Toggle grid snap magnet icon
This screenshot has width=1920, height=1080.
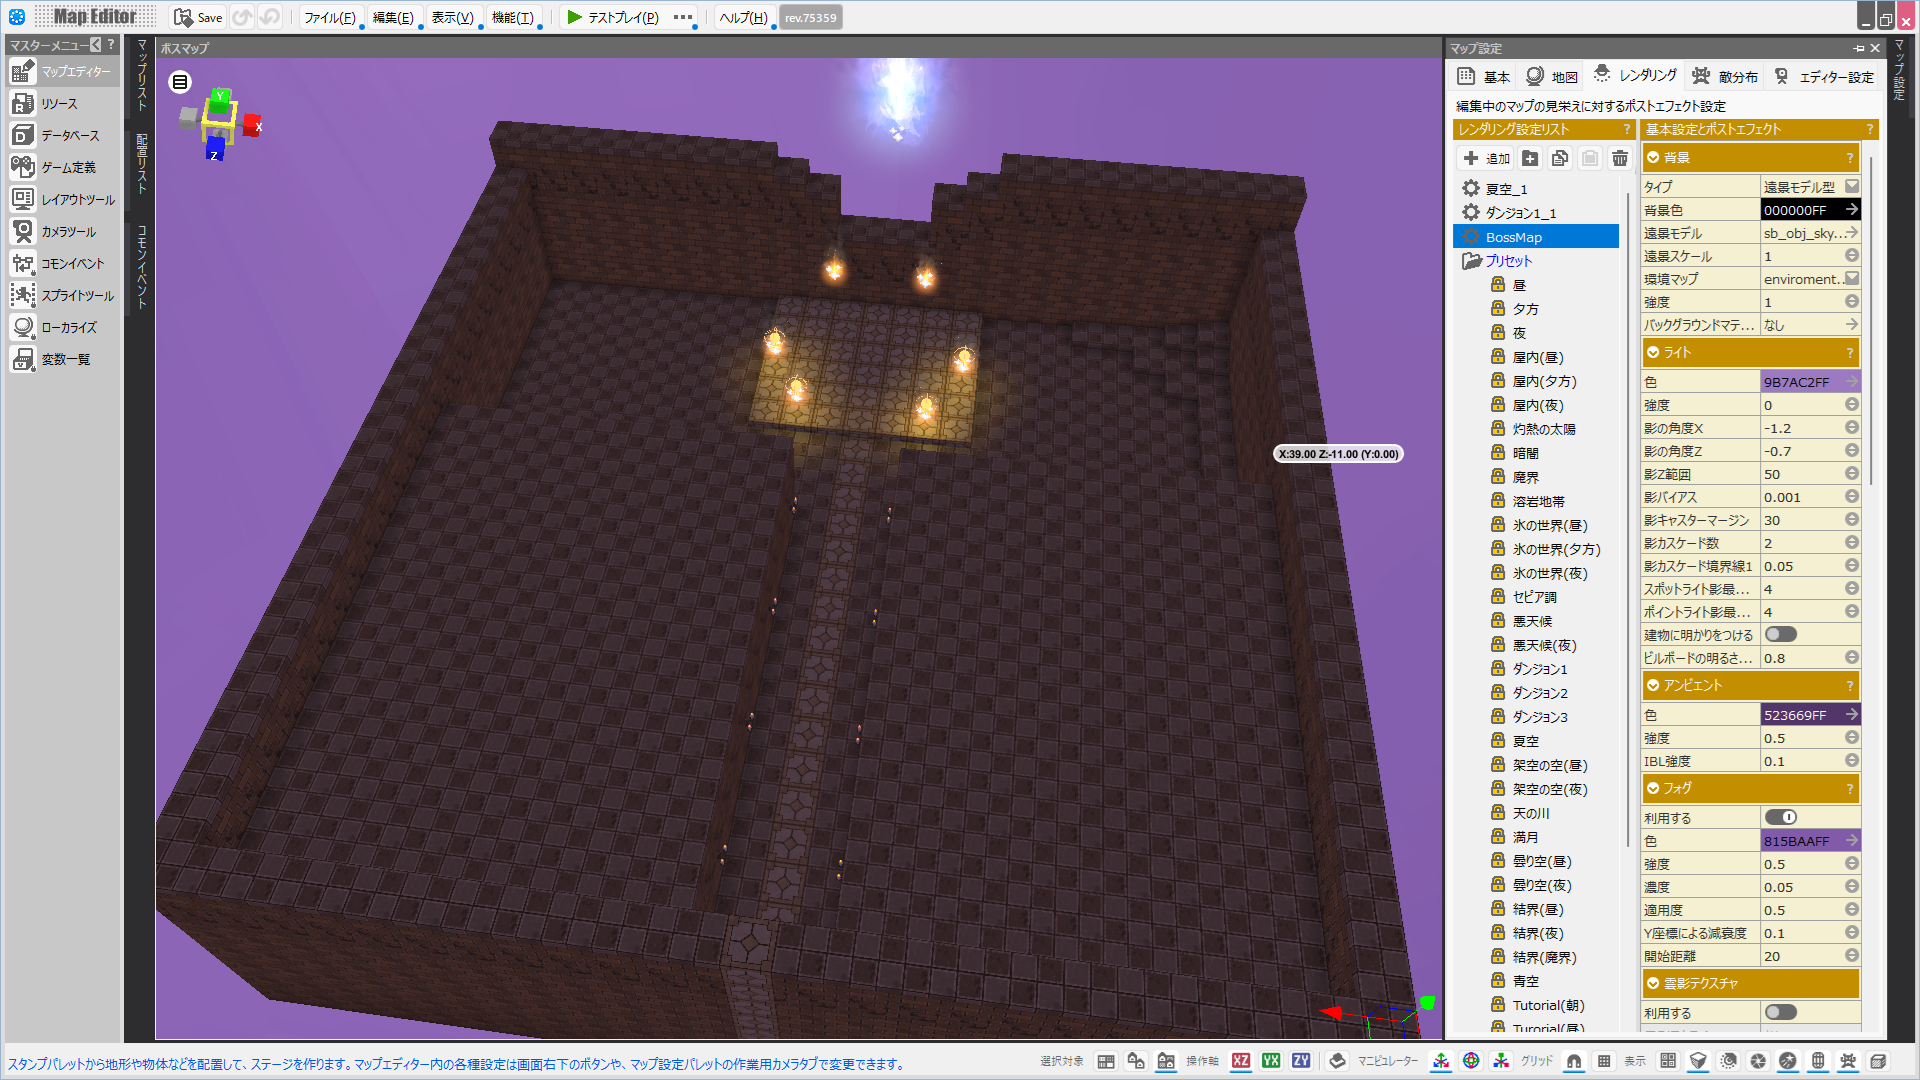(x=1574, y=1061)
